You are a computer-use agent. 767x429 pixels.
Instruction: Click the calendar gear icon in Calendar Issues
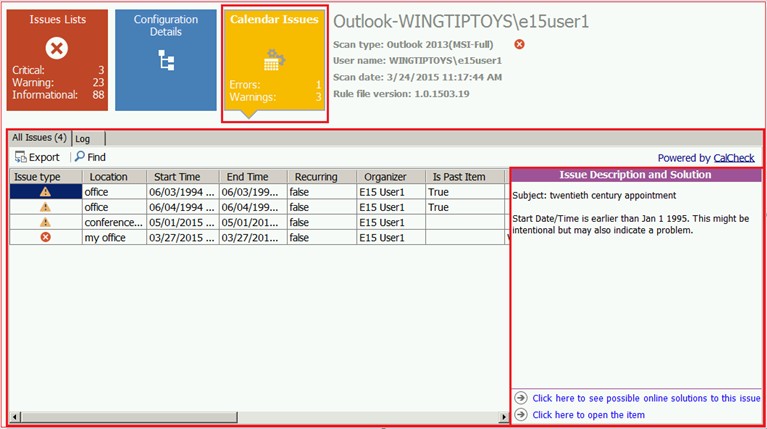[274, 60]
